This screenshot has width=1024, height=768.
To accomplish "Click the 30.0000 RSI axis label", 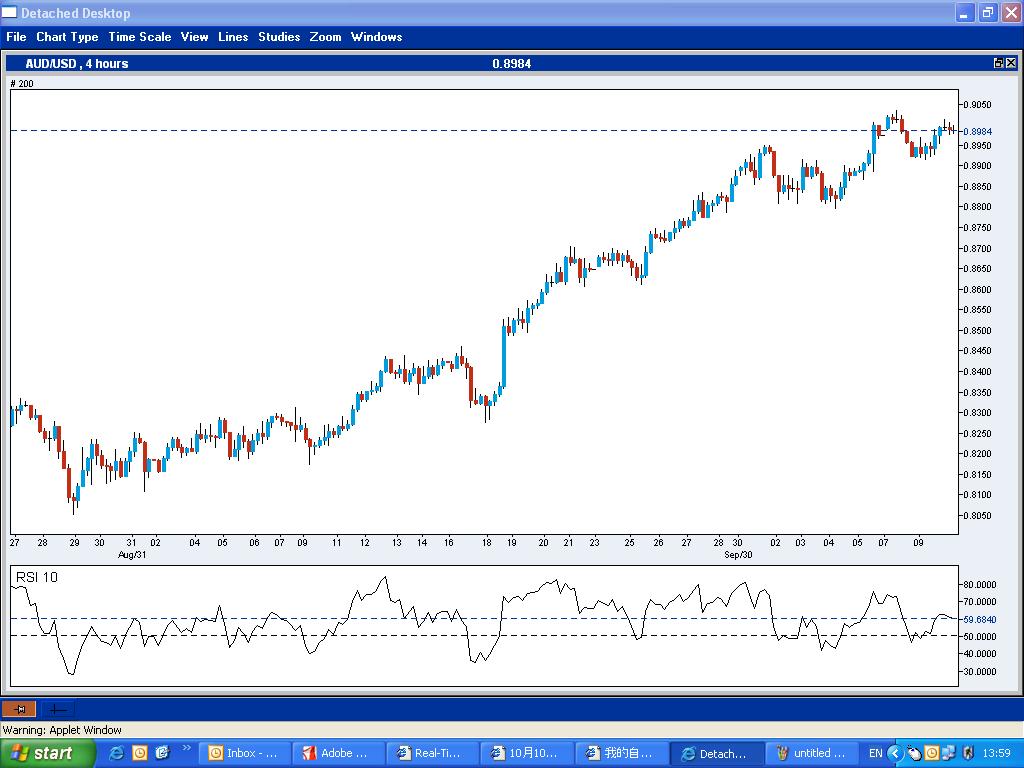I will [x=980, y=671].
